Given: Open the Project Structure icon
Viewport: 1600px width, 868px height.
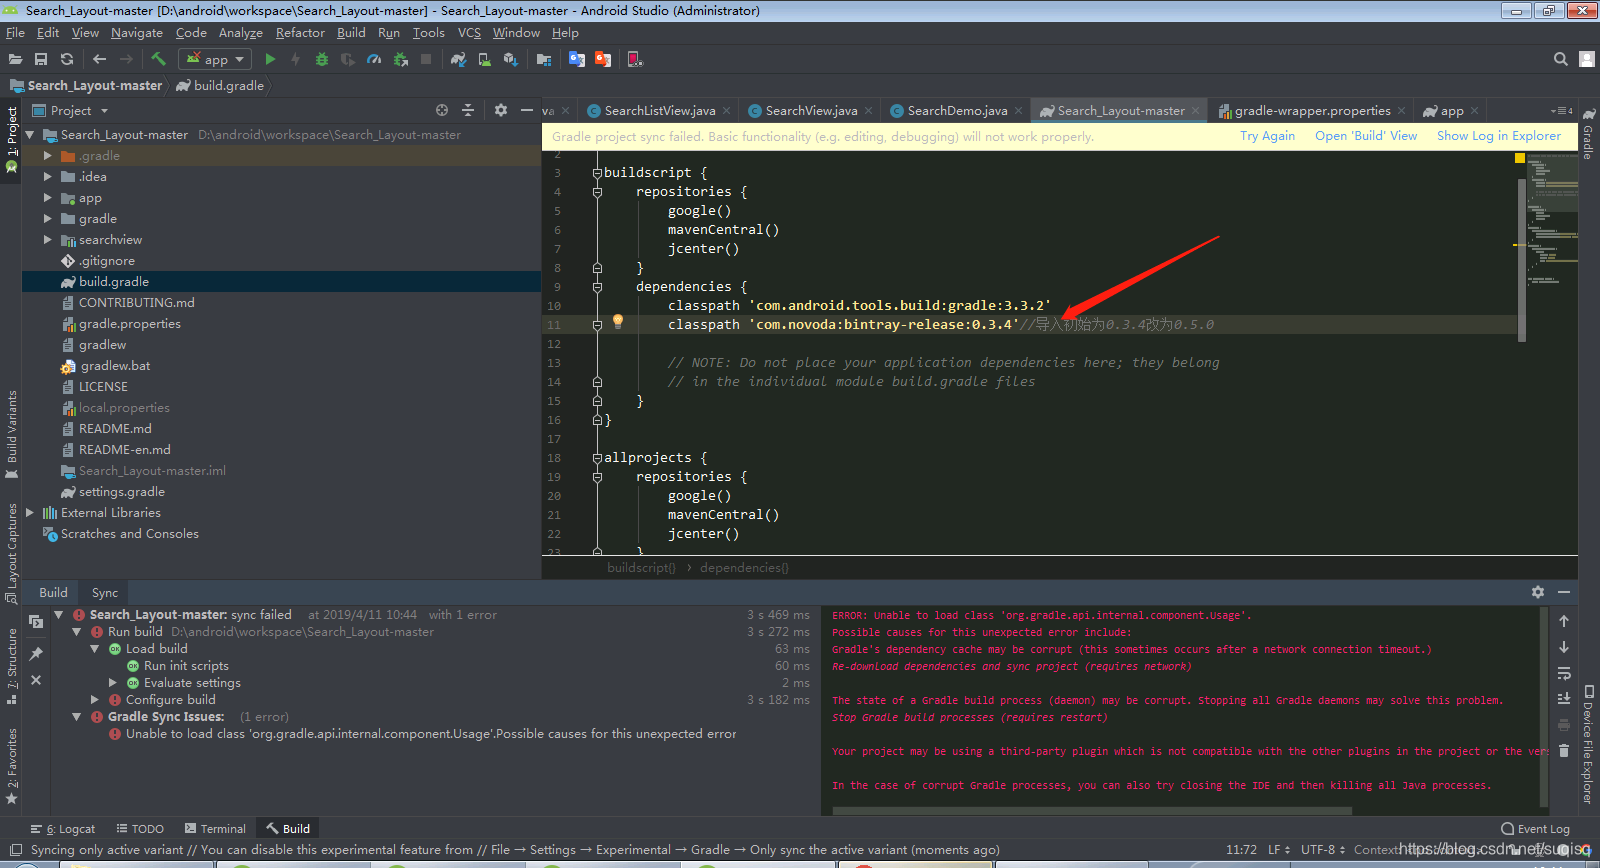Looking at the screenshot, I should [x=544, y=59].
